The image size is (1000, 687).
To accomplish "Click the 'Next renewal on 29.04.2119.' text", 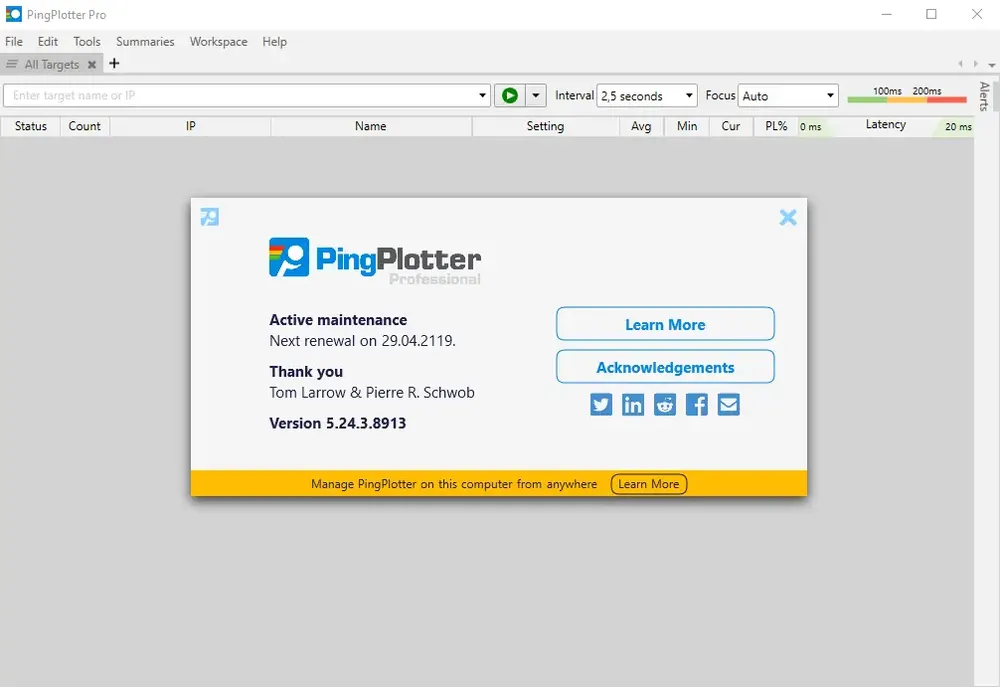I will click(x=362, y=341).
